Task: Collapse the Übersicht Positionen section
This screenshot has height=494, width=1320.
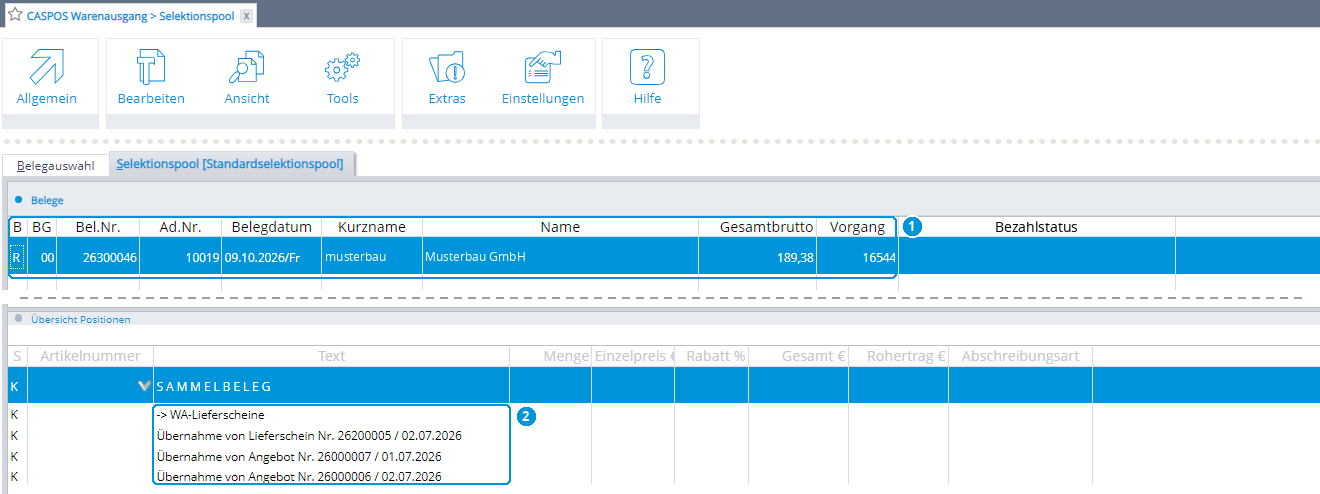Action: pyautogui.click(x=18, y=319)
